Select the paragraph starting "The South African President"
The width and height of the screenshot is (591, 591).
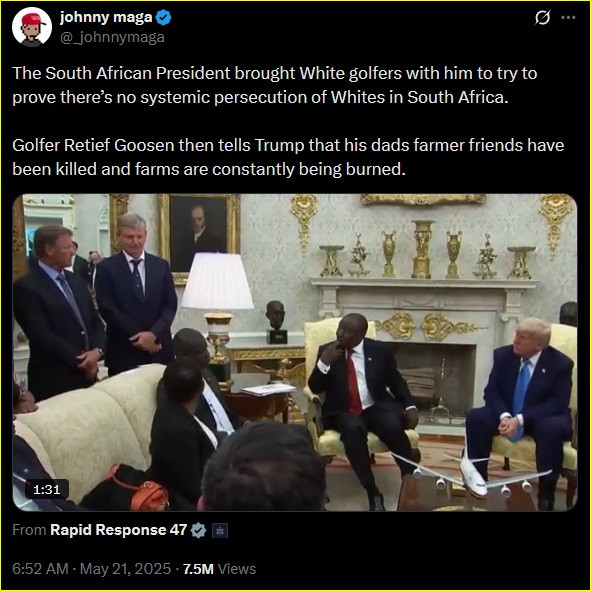click(x=275, y=85)
